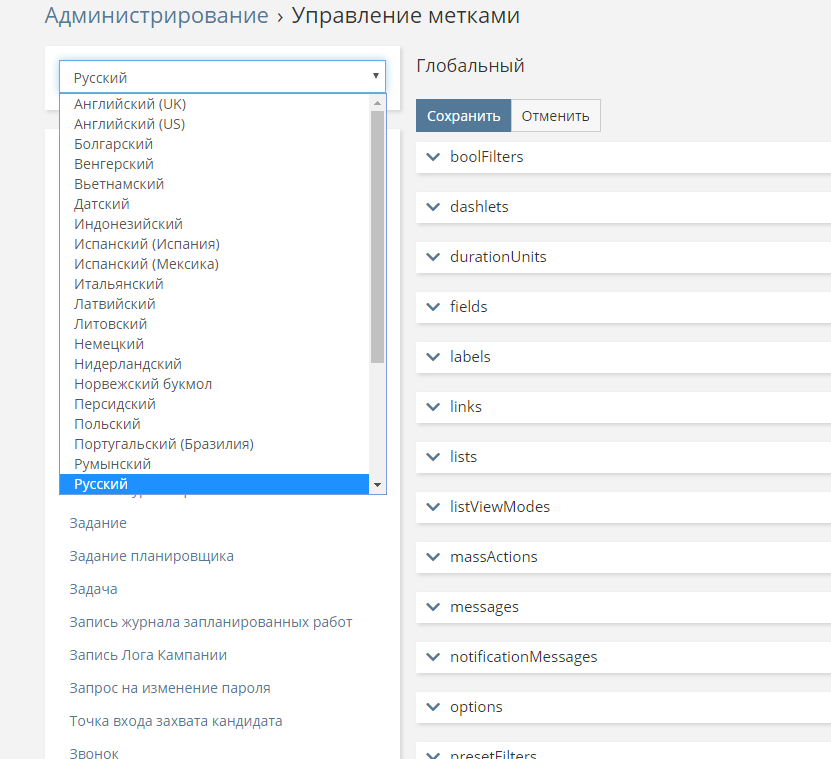The image size is (831, 759).
Task: Click the chevron icon beside labels
Action: (x=433, y=357)
